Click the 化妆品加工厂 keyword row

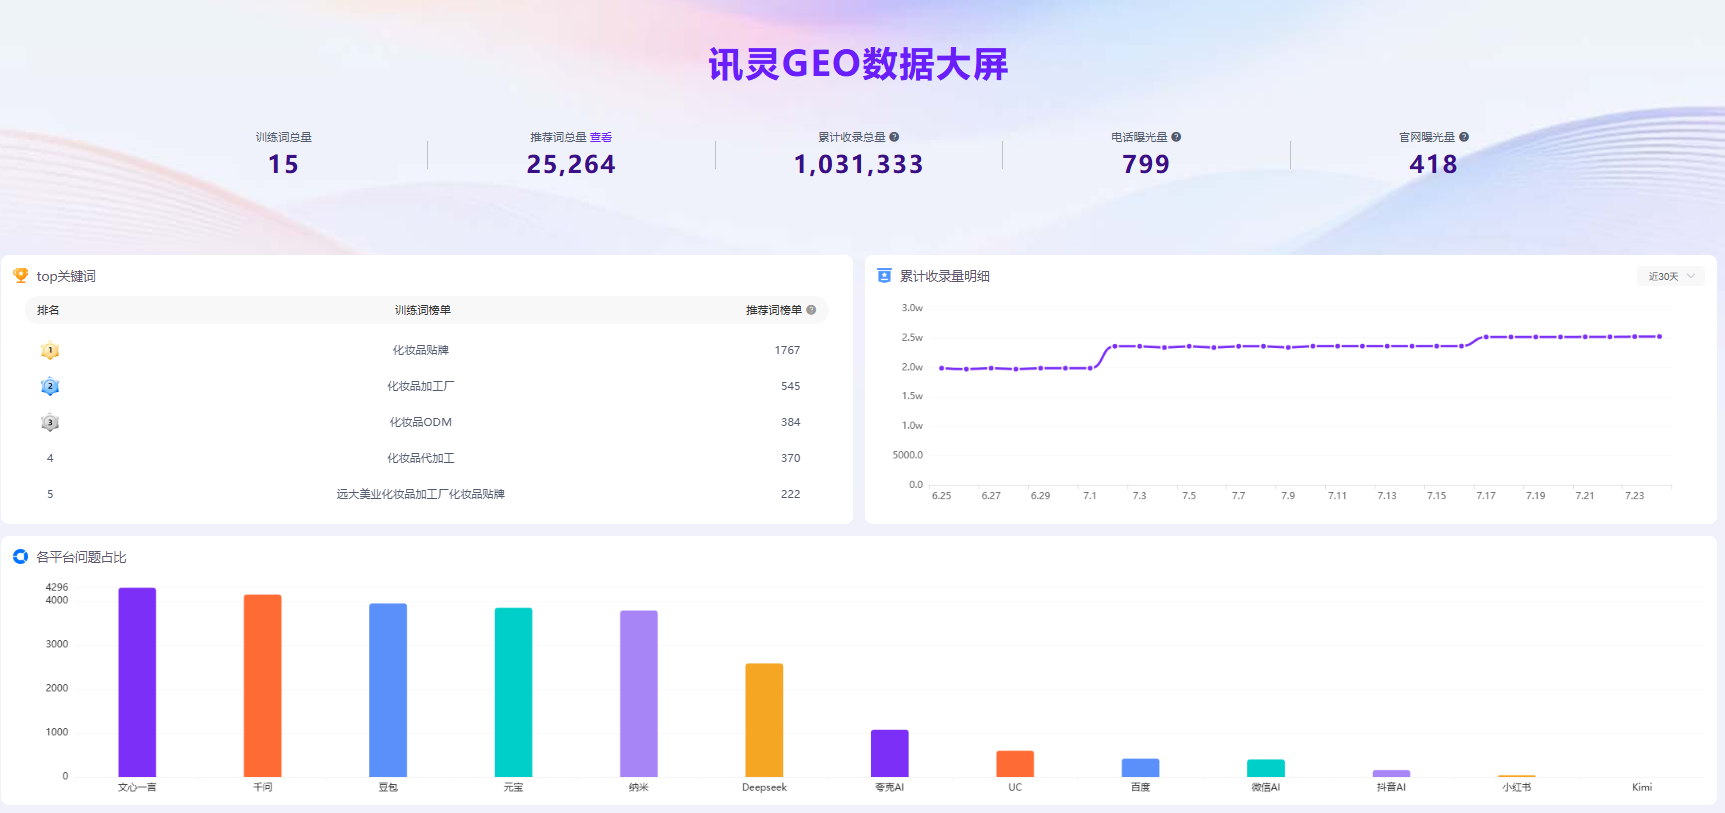tap(427, 386)
